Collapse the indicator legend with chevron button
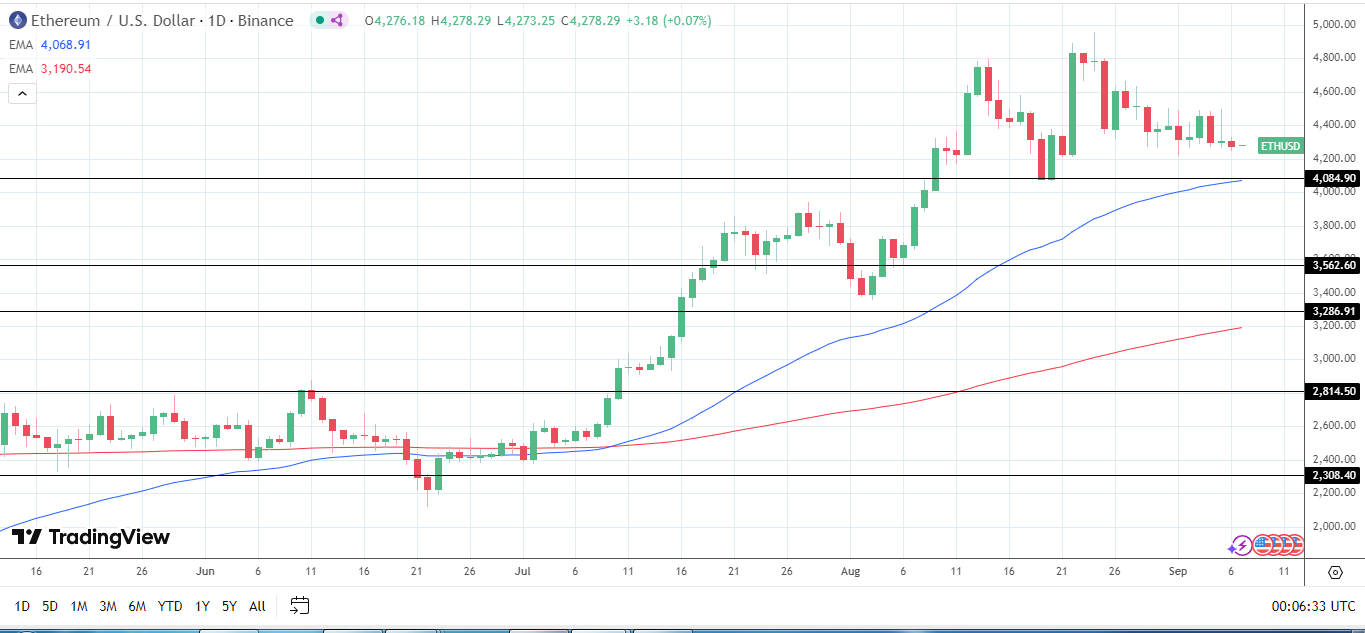Screen dimensions: 1365x633 [x=22, y=94]
